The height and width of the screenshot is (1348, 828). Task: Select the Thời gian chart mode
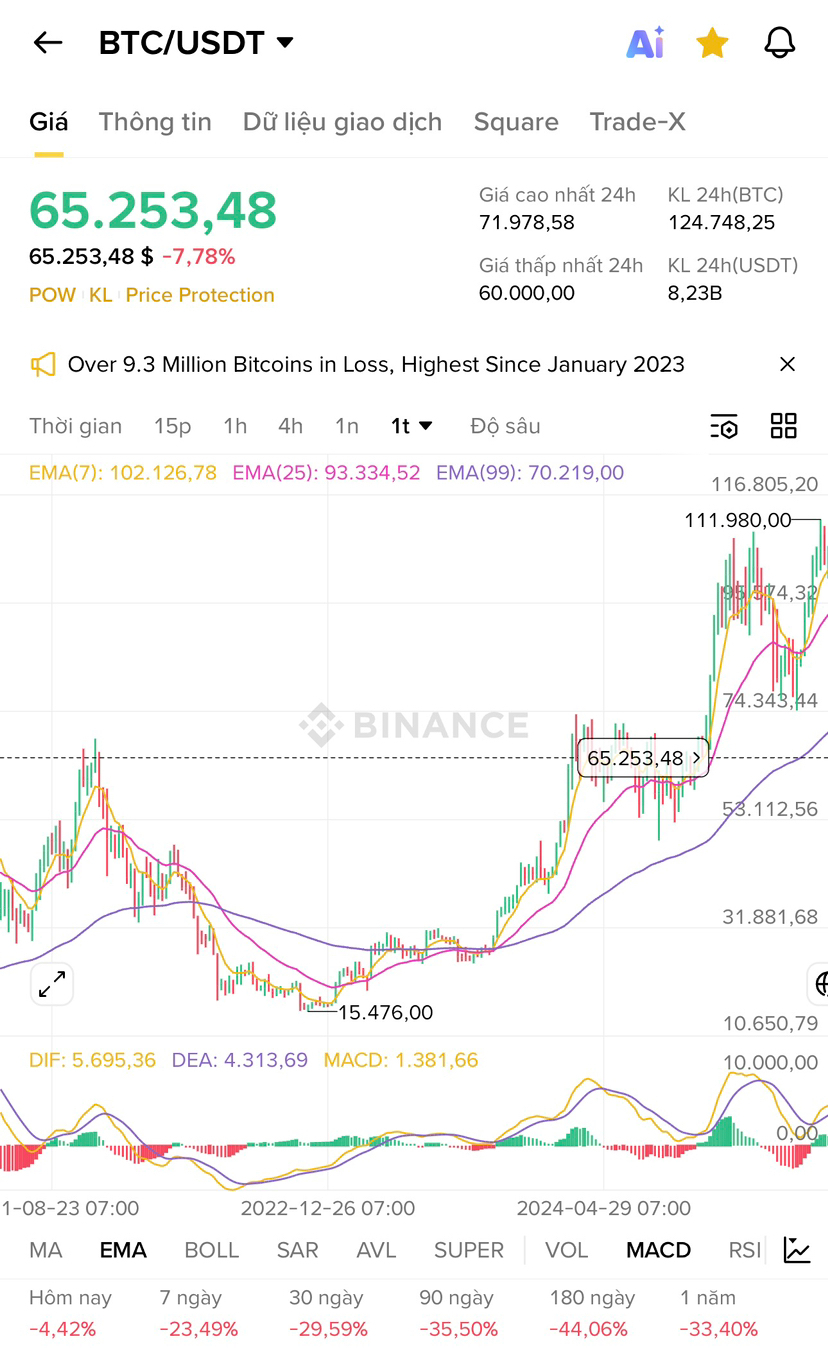(76, 426)
